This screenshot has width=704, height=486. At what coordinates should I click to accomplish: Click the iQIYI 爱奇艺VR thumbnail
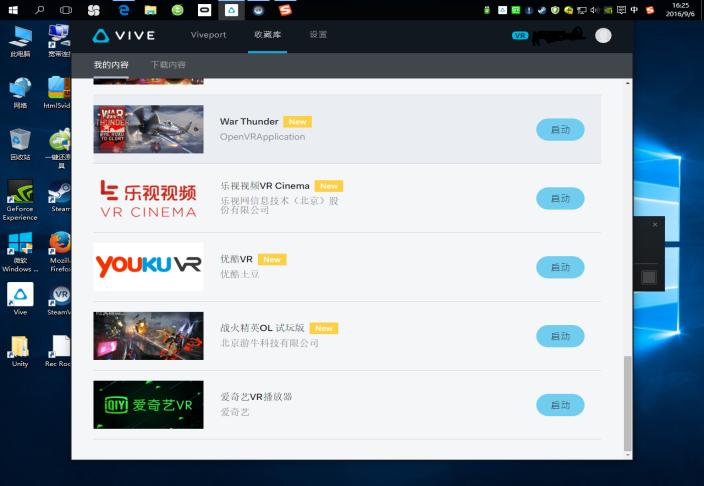pos(148,405)
